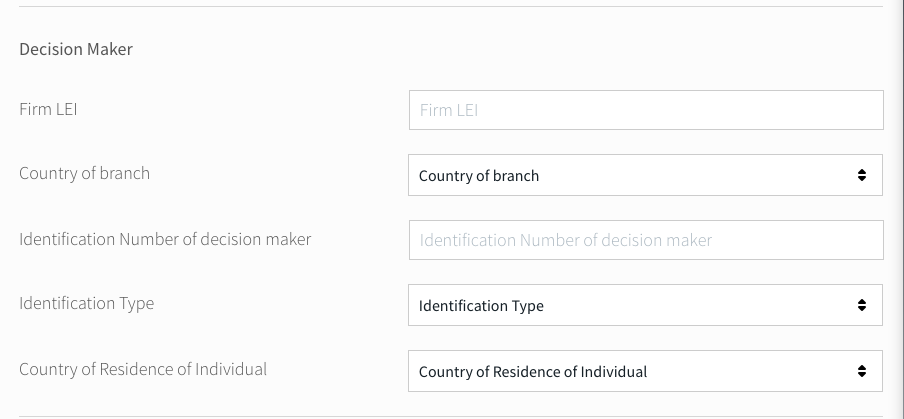This screenshot has height=419, width=904.
Task: Click the divider line above Decision Maker
Action: [x=450, y=7]
